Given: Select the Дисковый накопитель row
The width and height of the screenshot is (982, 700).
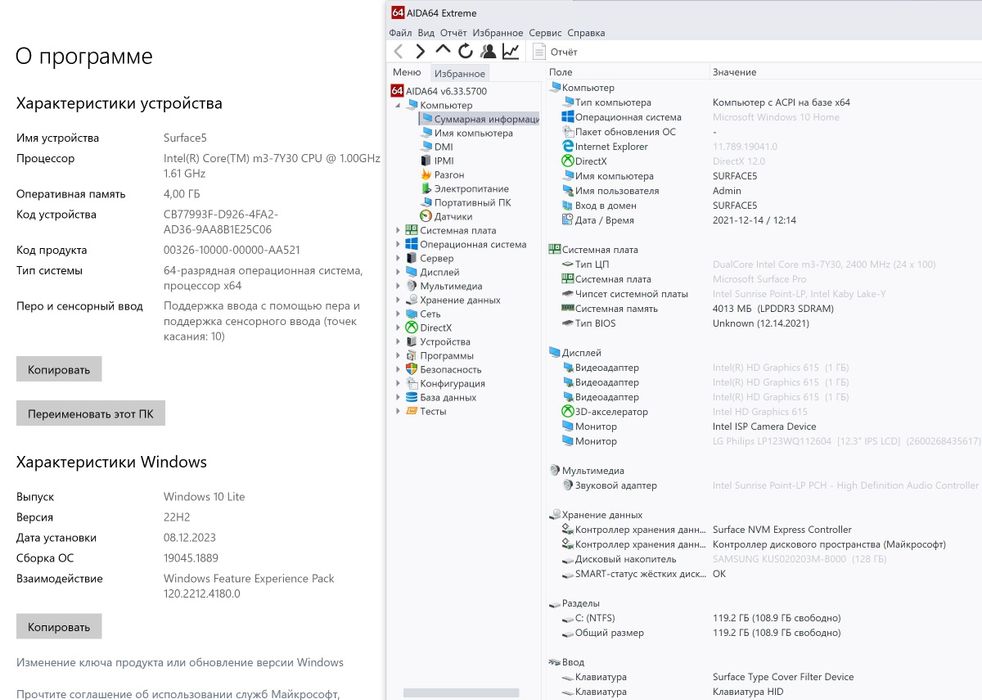Looking at the screenshot, I should coord(764,558).
